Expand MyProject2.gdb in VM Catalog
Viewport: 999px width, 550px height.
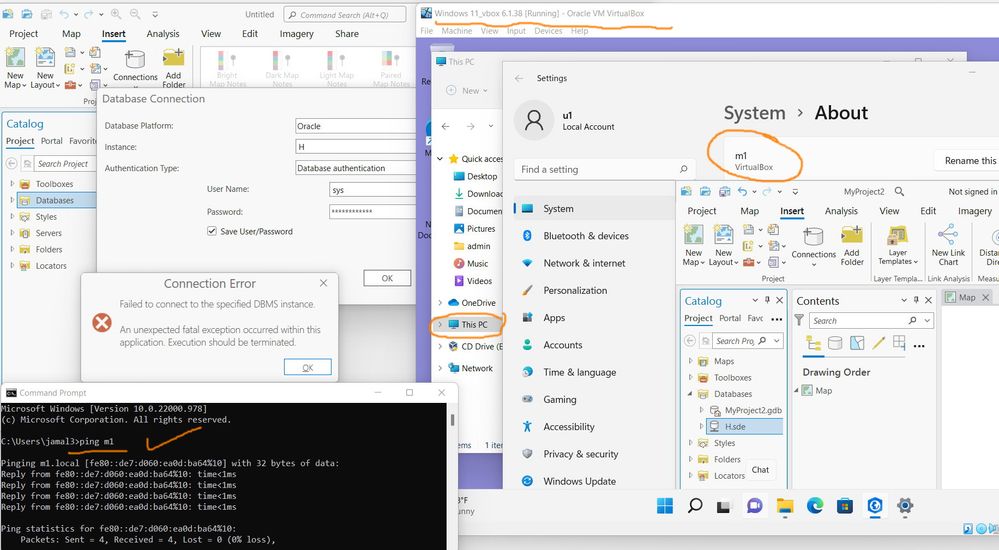(702, 410)
